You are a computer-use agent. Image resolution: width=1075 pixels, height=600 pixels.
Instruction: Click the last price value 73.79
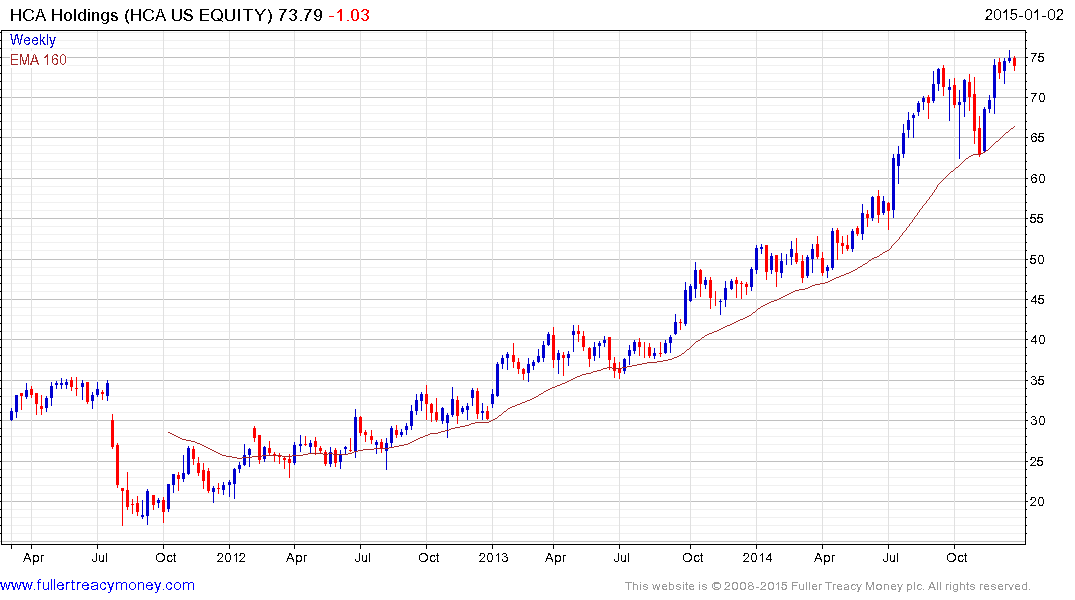300,15
